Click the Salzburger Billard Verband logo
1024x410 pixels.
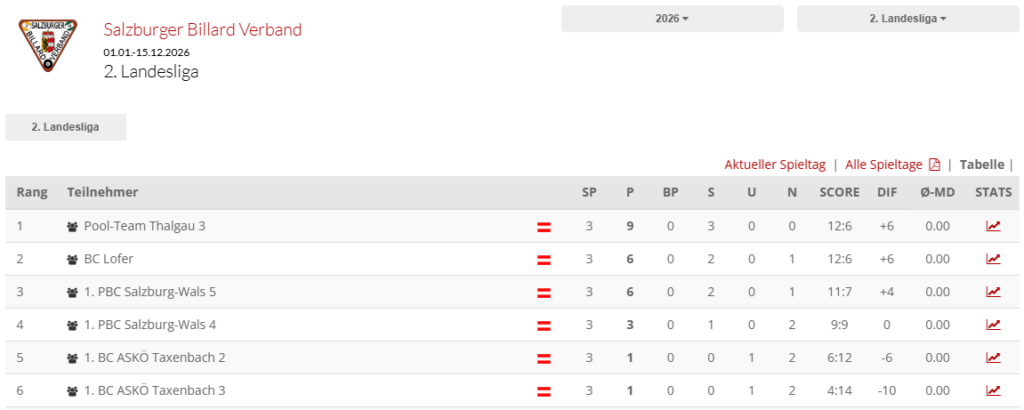(x=48, y=45)
